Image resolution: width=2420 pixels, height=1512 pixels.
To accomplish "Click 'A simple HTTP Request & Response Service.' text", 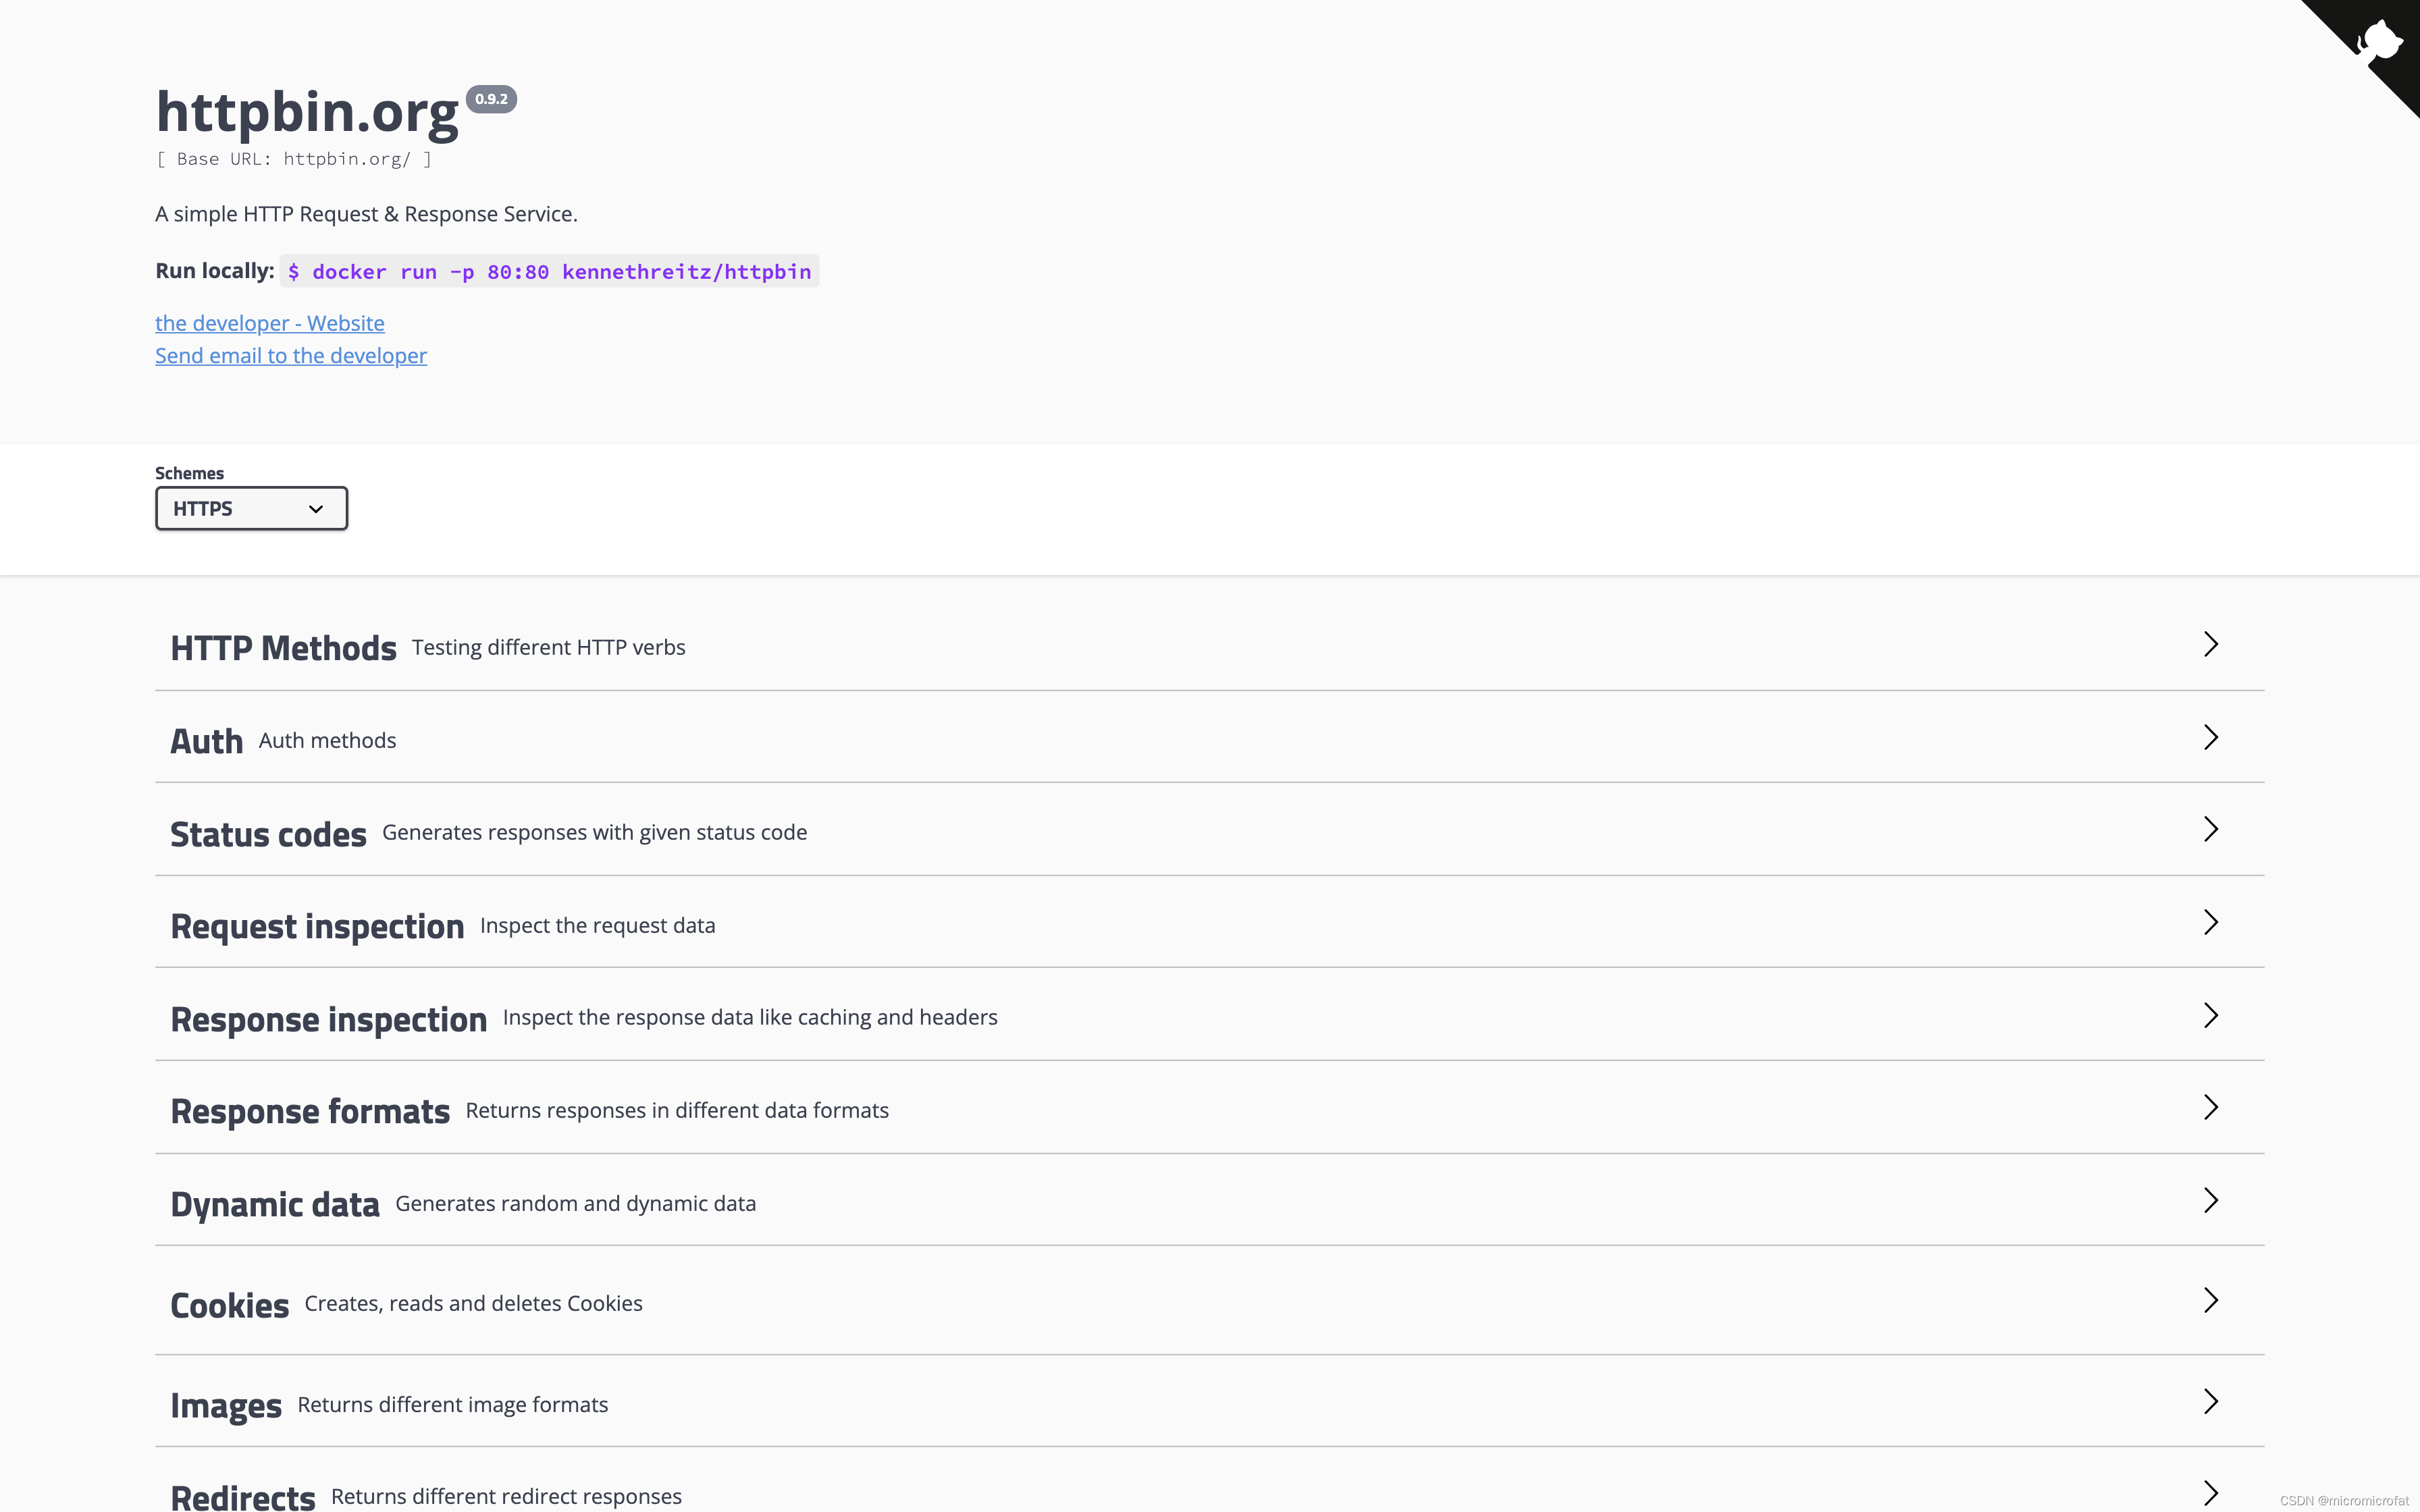I will [x=366, y=214].
